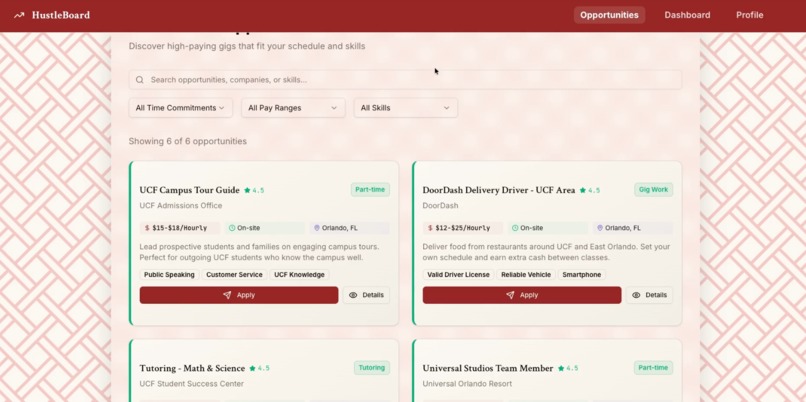The image size is (806, 402).
Task: Go to the Profile tab
Action: pos(749,15)
